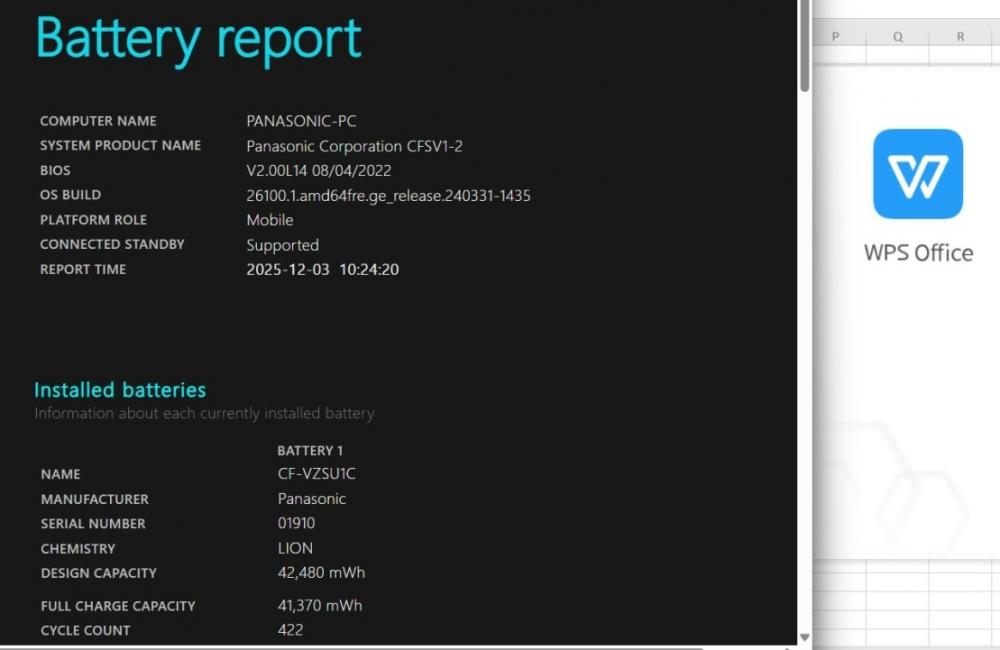Click the 'DESIGN CAPACITY' label
This screenshot has height=650, width=1000.
click(99, 573)
